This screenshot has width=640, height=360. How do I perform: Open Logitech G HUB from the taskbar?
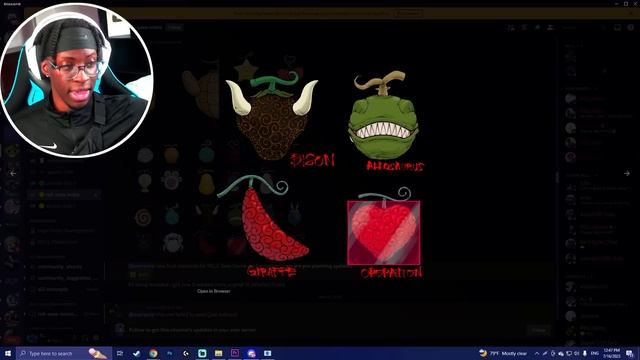pos(186,353)
